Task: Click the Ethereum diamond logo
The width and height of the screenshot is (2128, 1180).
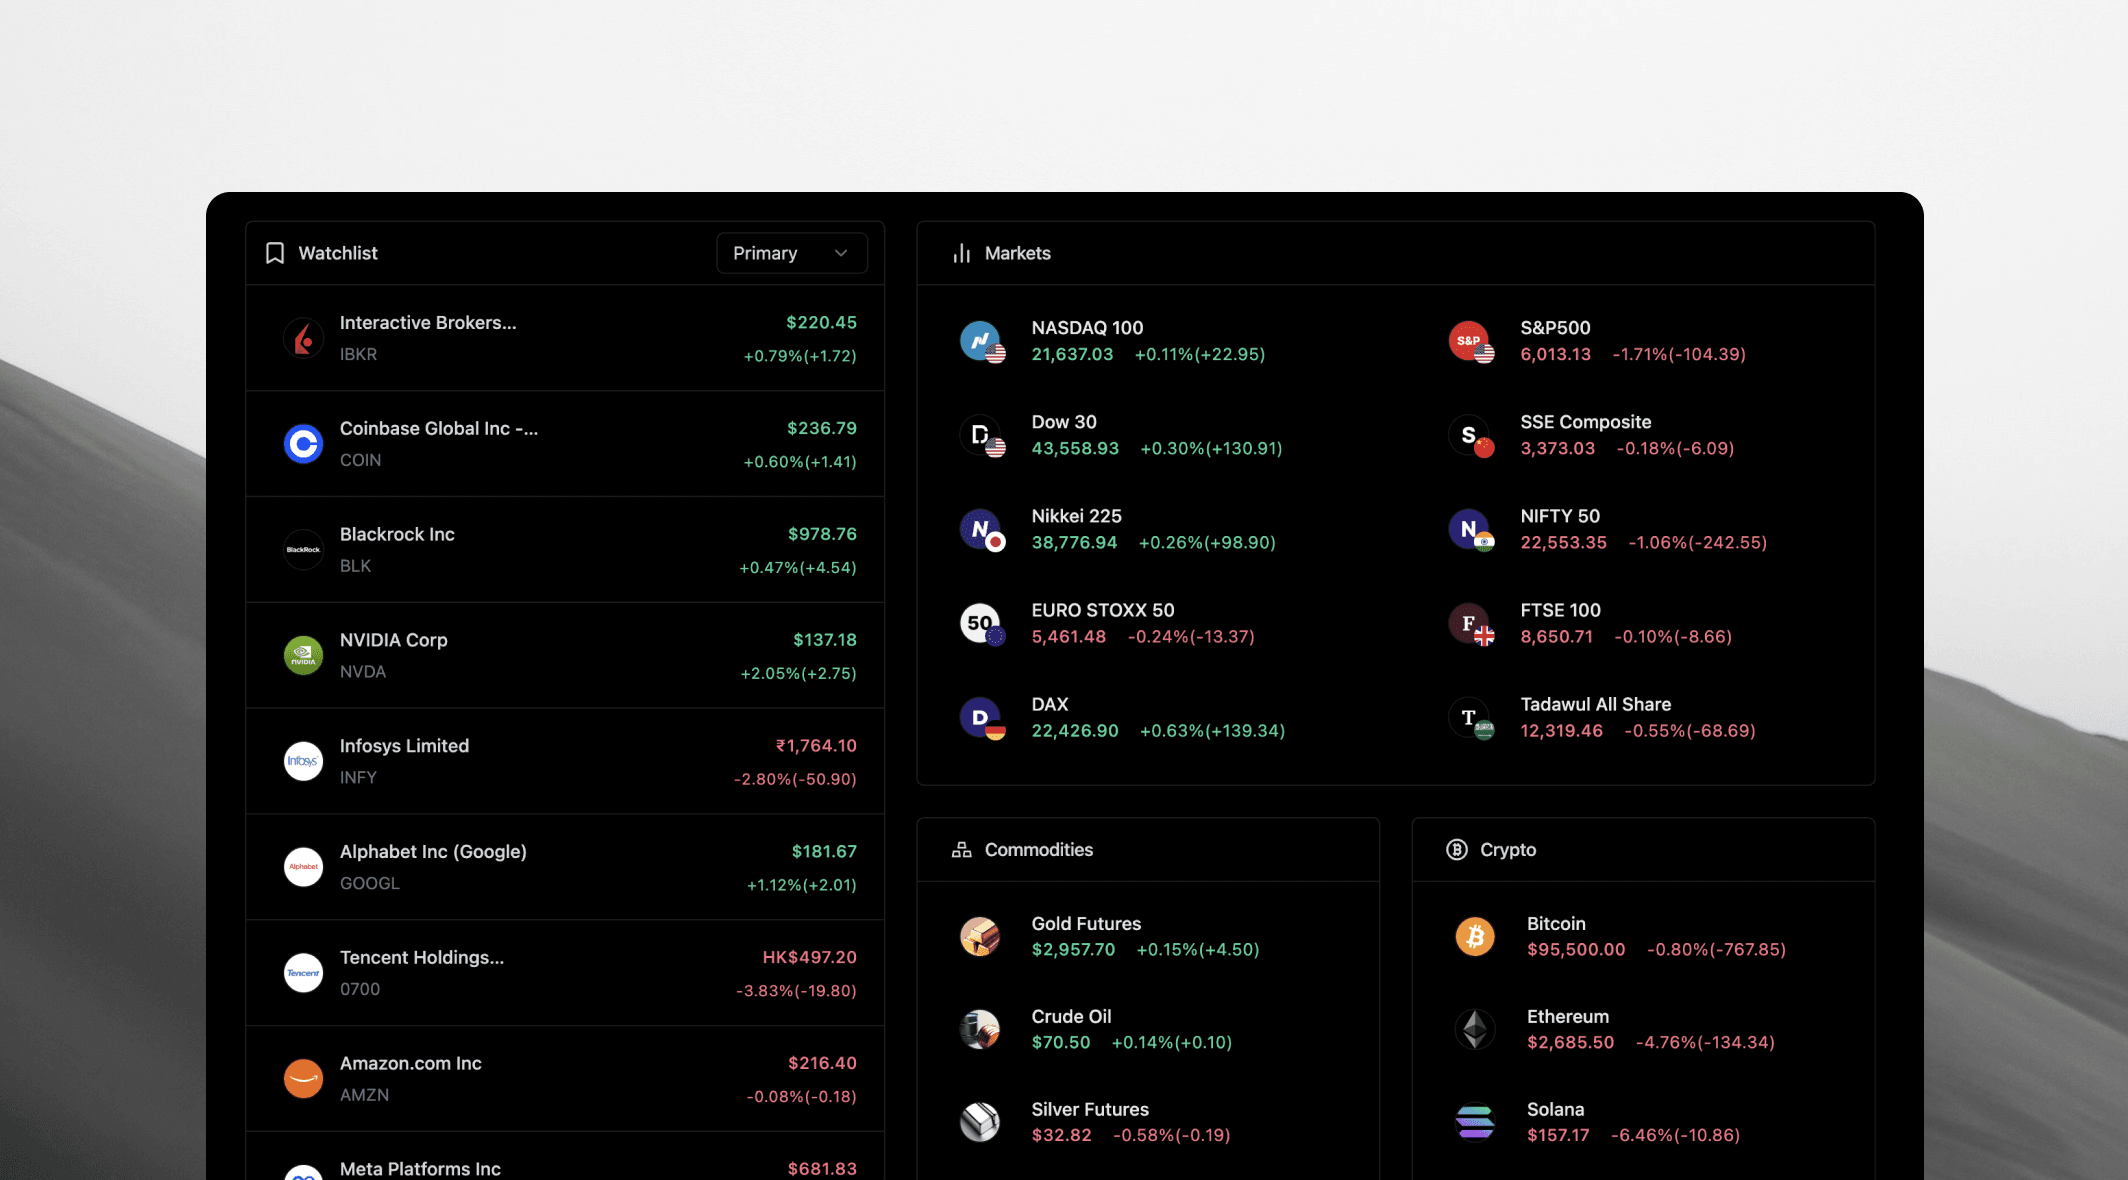Action: [x=1475, y=1029]
